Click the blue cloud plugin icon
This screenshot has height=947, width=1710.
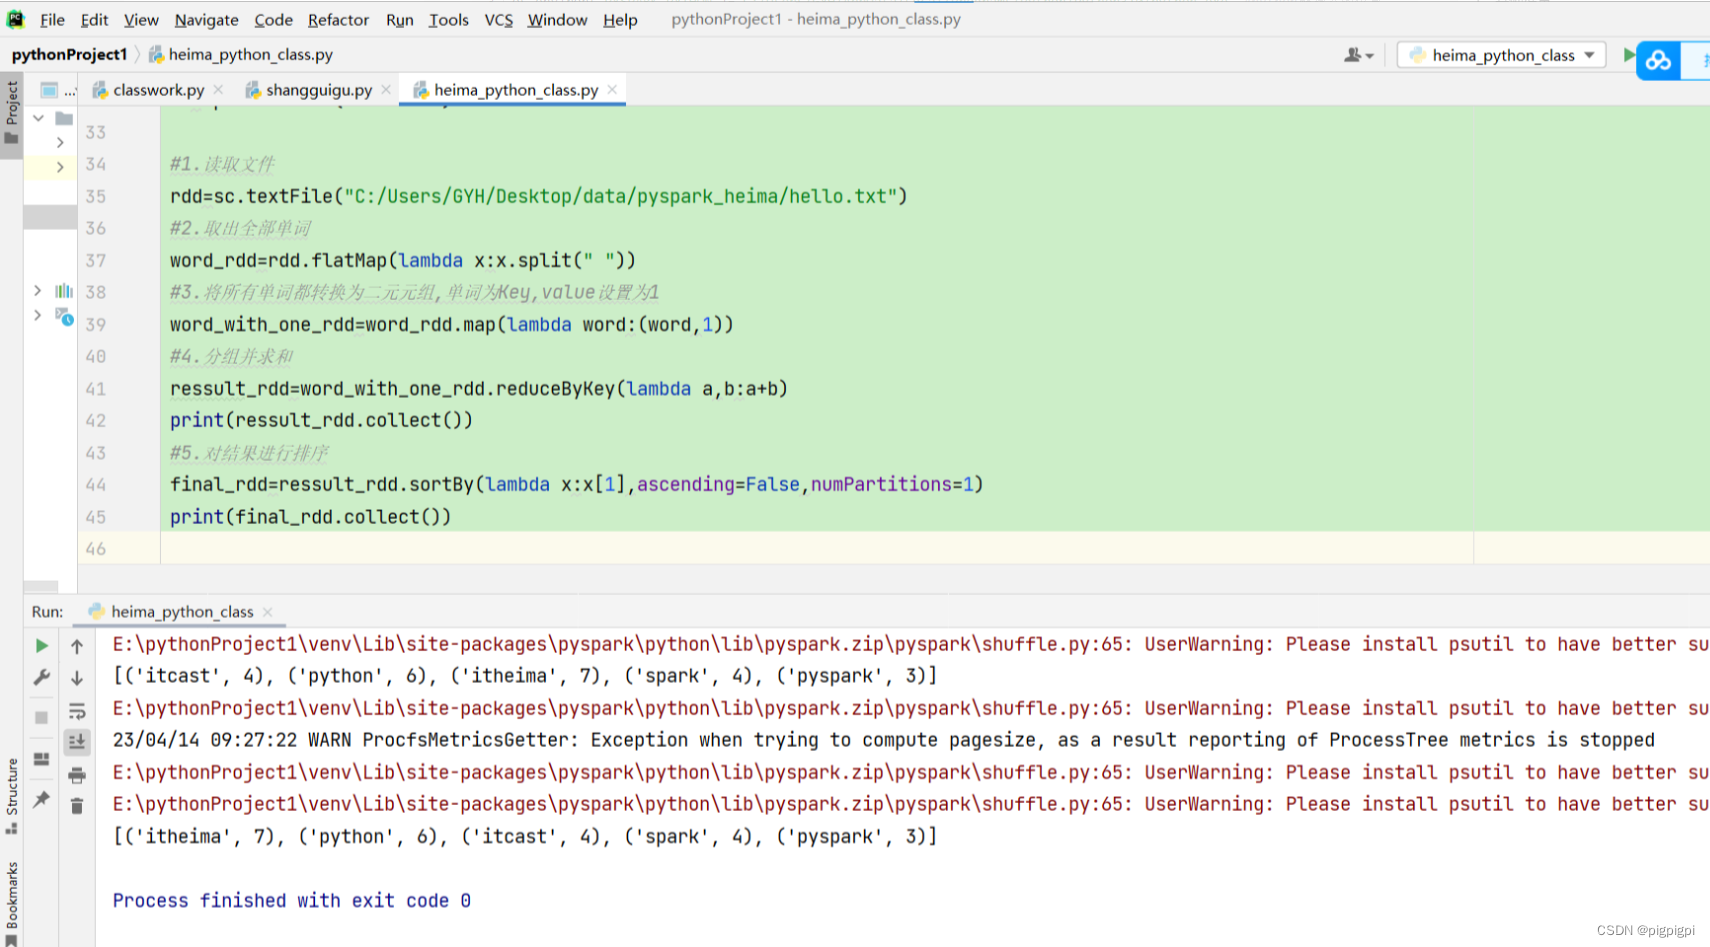pyautogui.click(x=1658, y=61)
